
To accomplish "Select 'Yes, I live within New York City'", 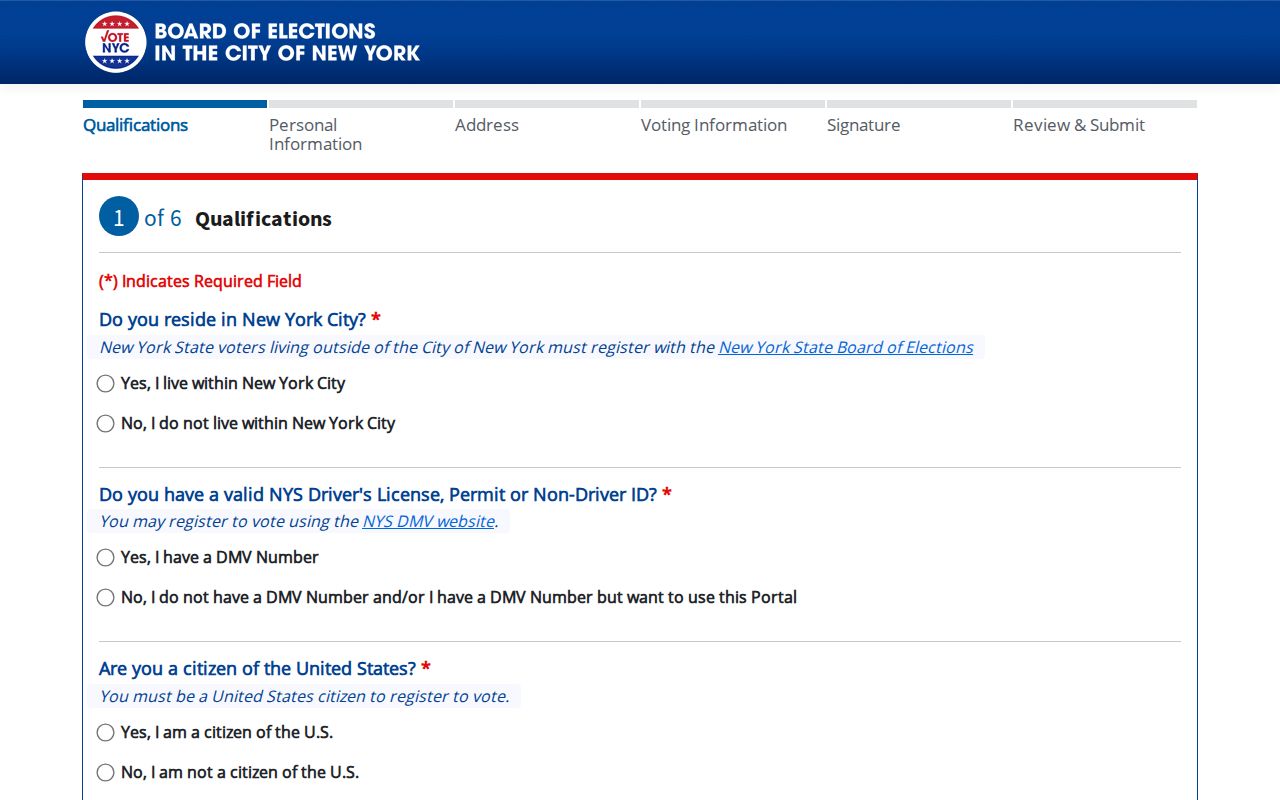I will point(105,384).
